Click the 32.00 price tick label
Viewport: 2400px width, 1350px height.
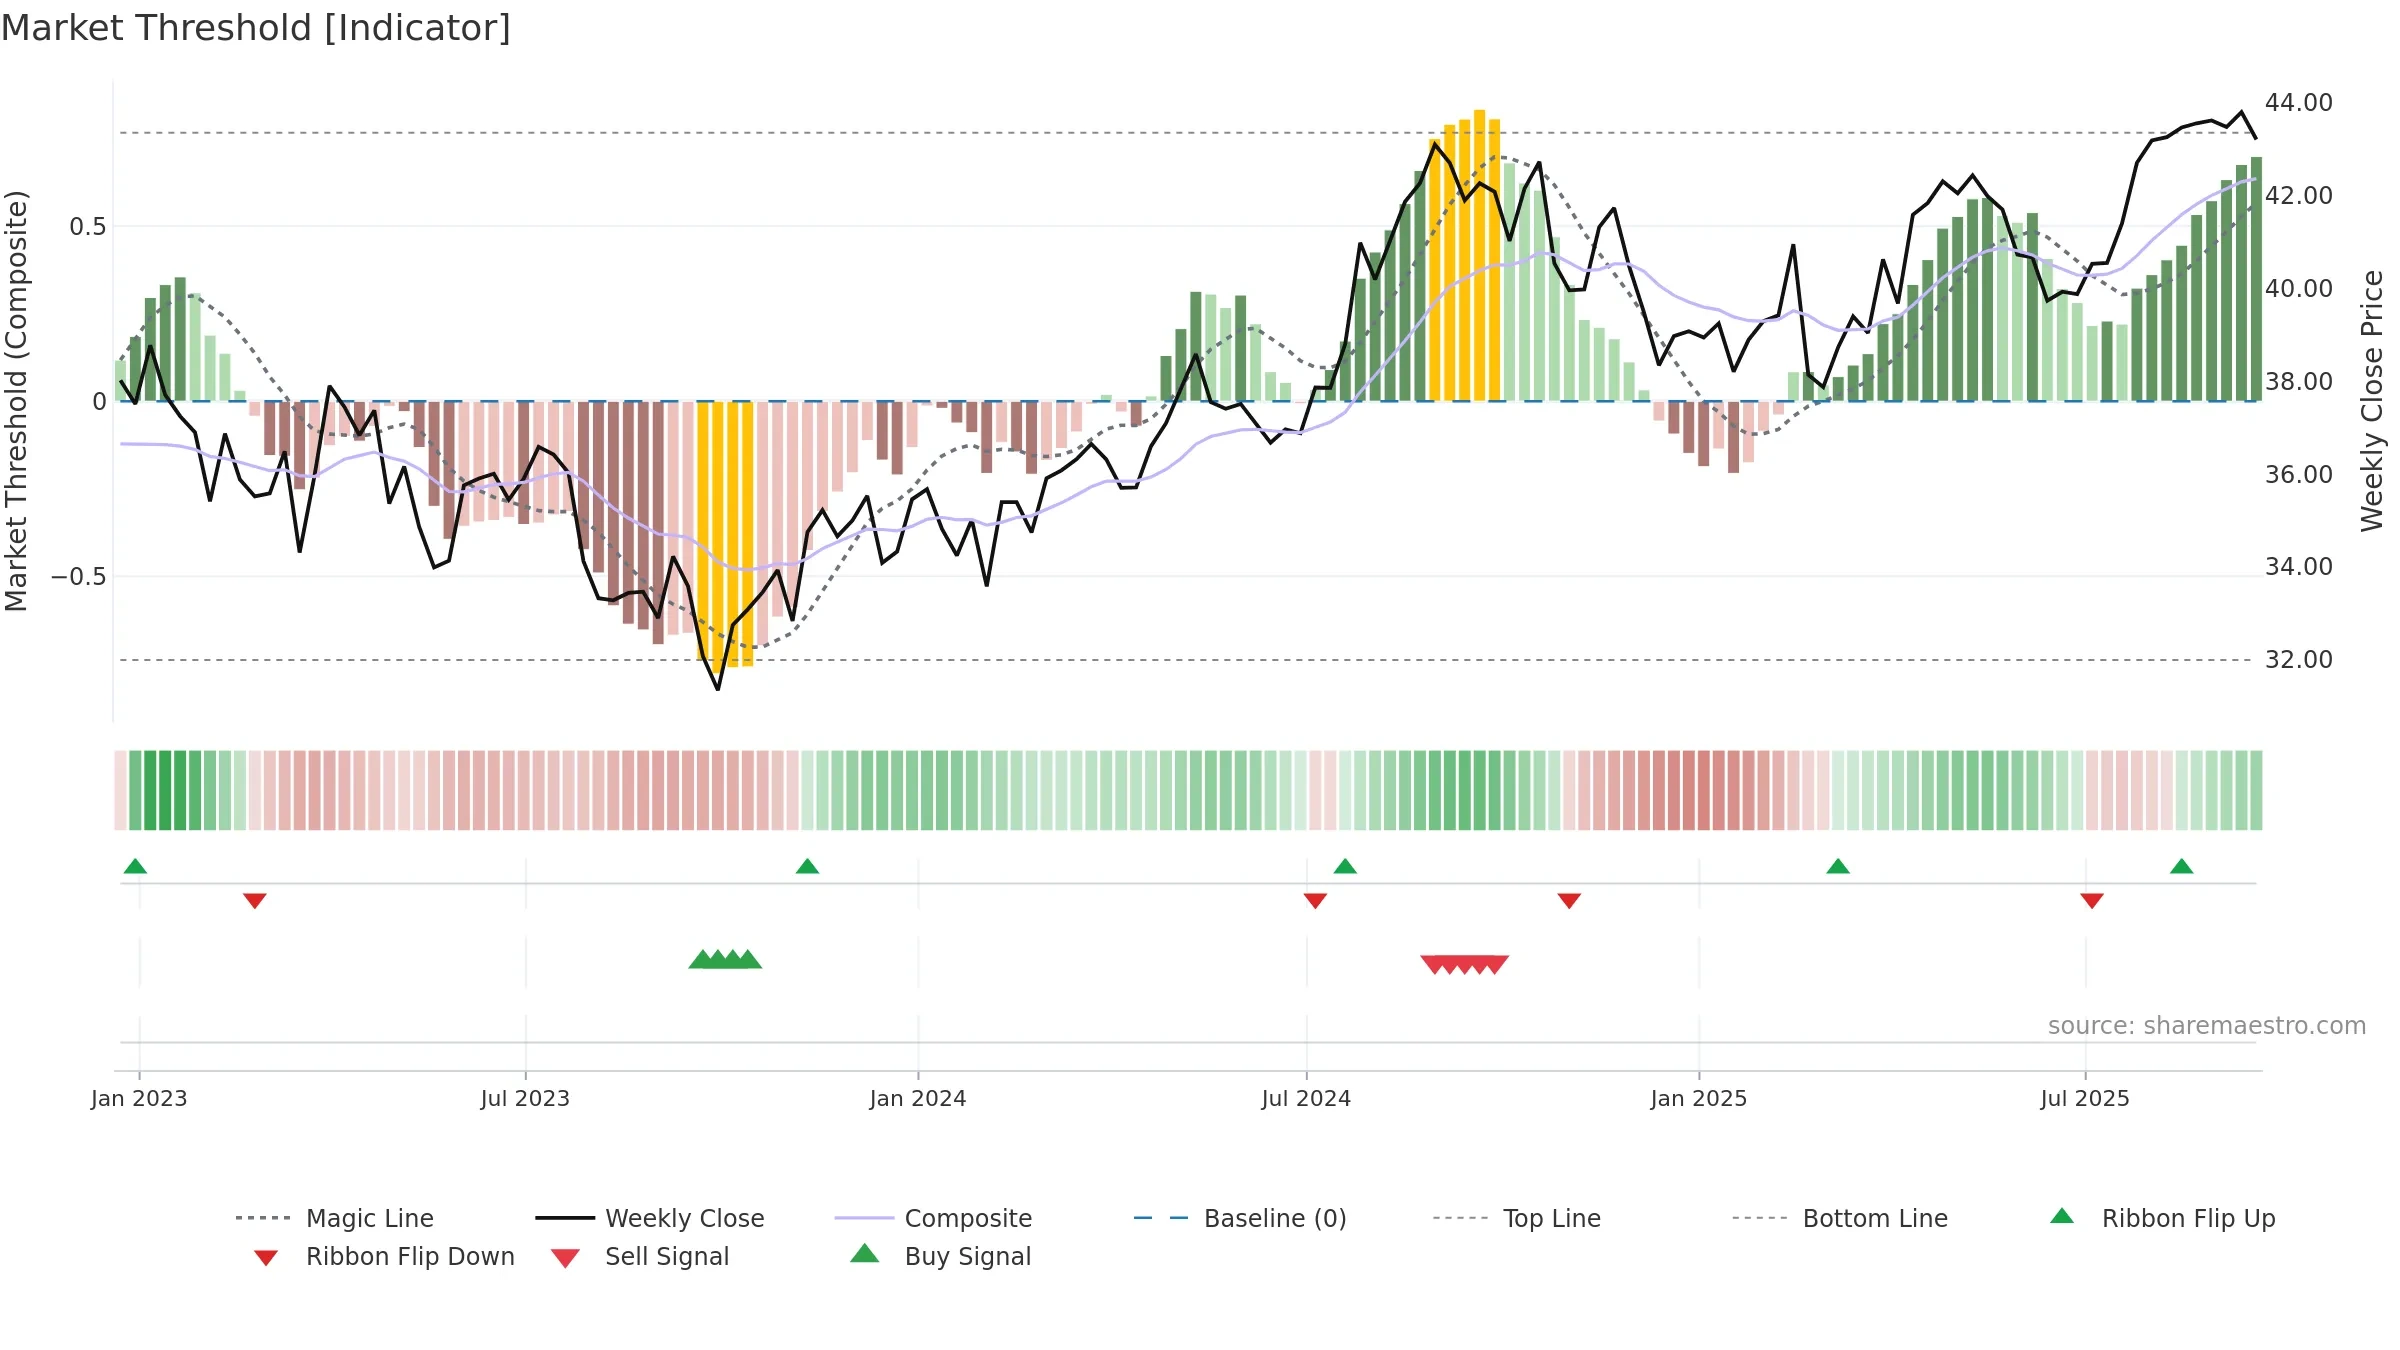pyautogui.click(x=2298, y=660)
